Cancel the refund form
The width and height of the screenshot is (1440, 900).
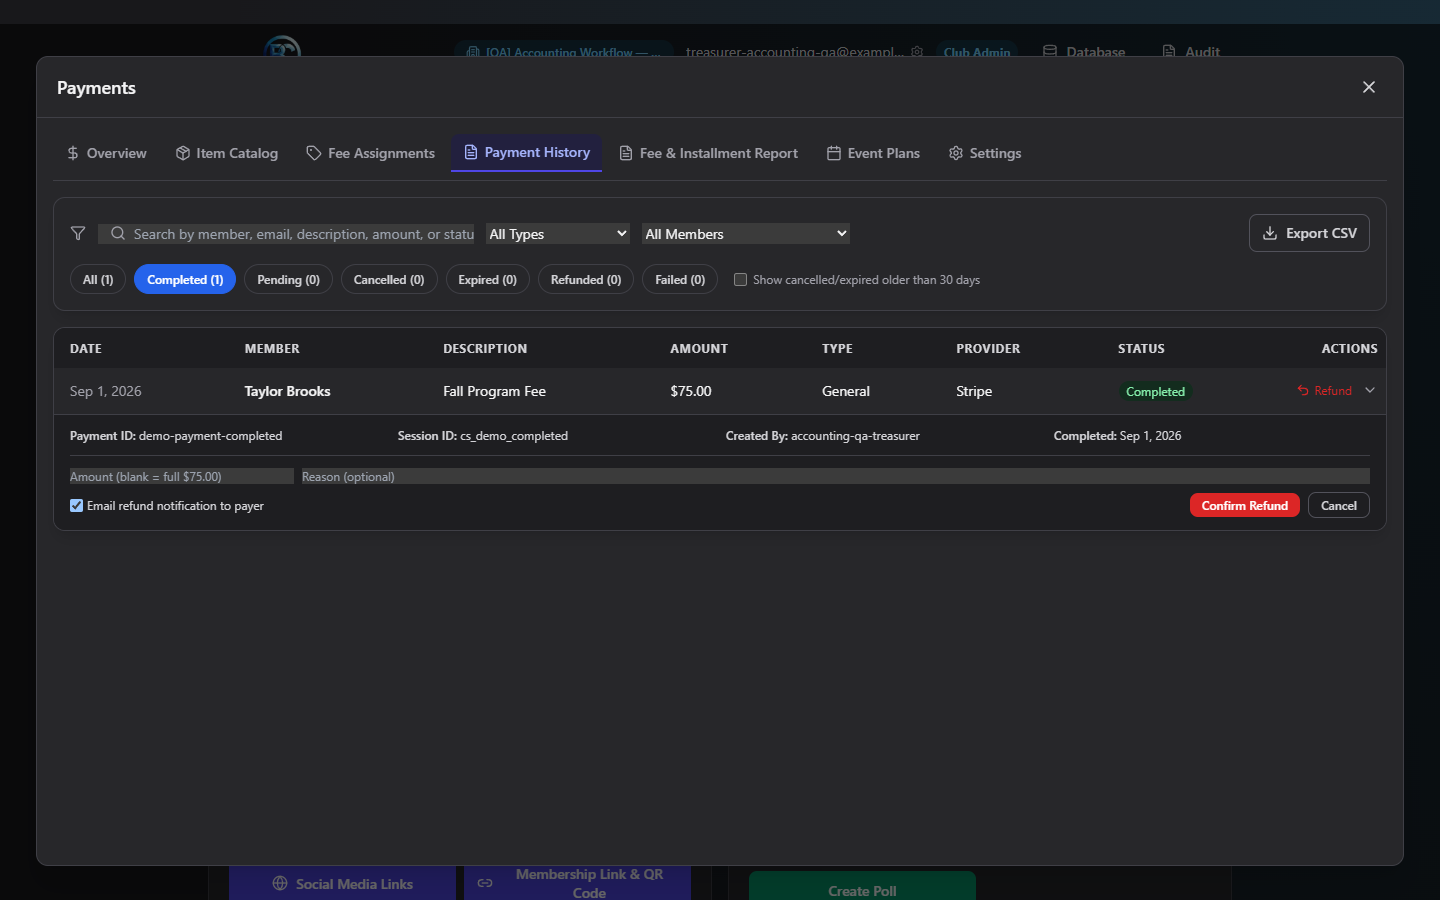point(1339,506)
